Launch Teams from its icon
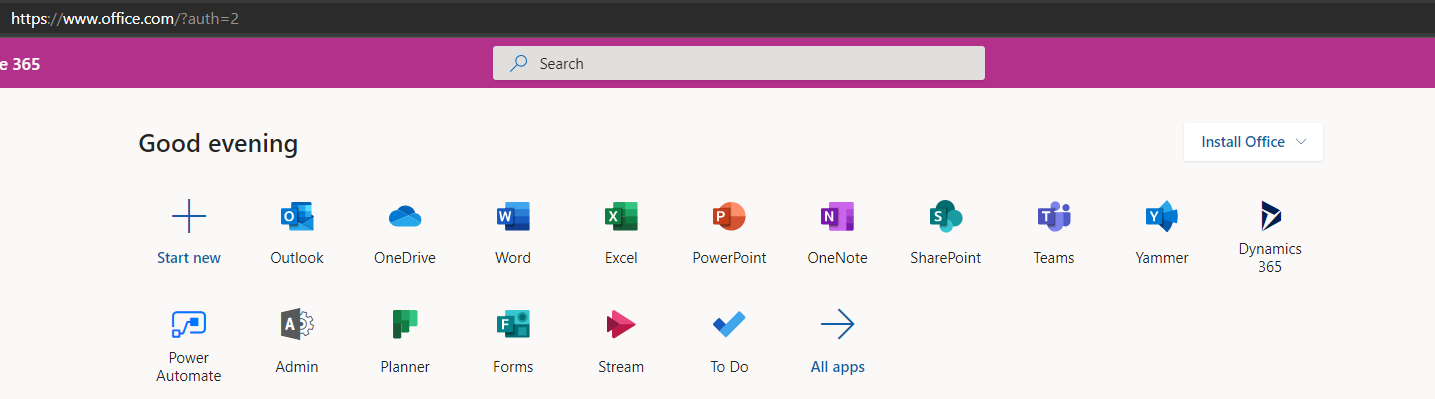The width and height of the screenshot is (1435, 399). pyautogui.click(x=1054, y=216)
